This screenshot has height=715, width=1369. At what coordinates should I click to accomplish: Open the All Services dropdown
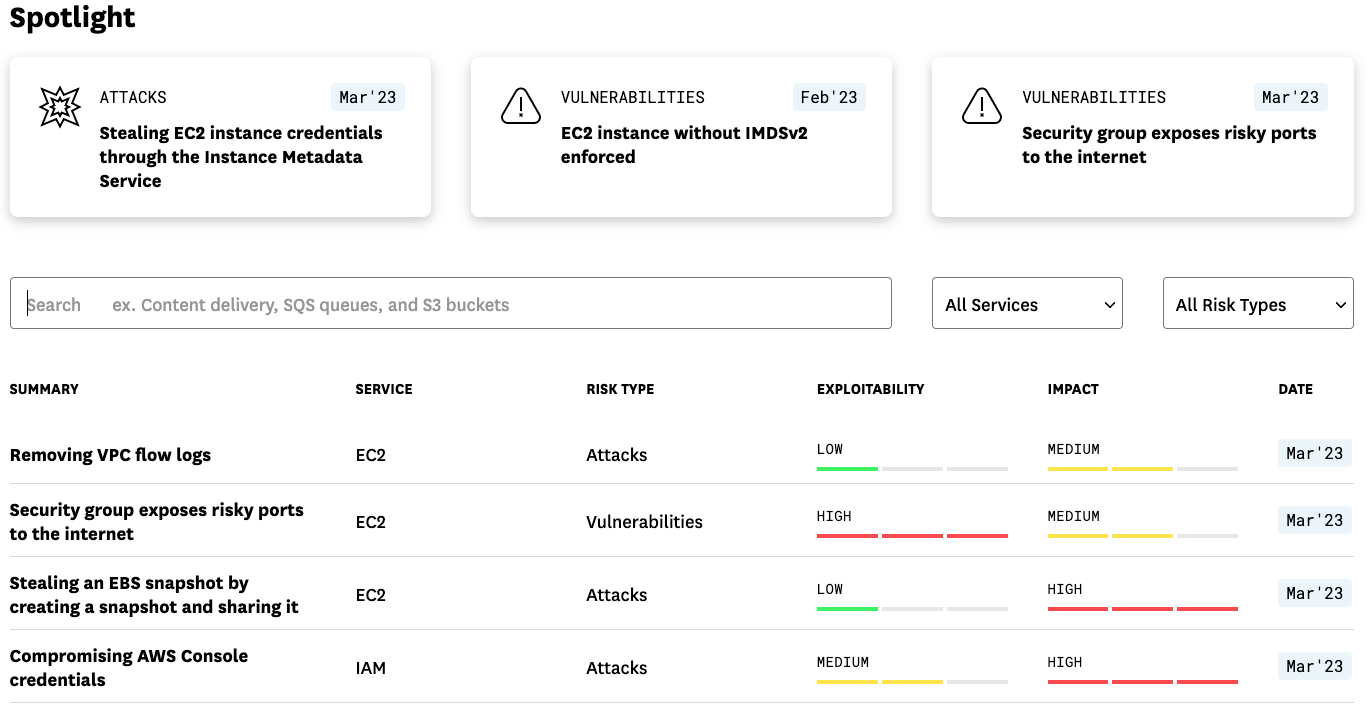click(x=1027, y=303)
